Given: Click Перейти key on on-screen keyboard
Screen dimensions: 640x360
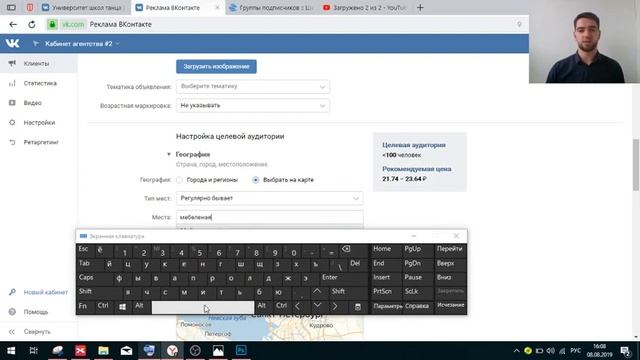Looking at the screenshot, I should 450,249.
